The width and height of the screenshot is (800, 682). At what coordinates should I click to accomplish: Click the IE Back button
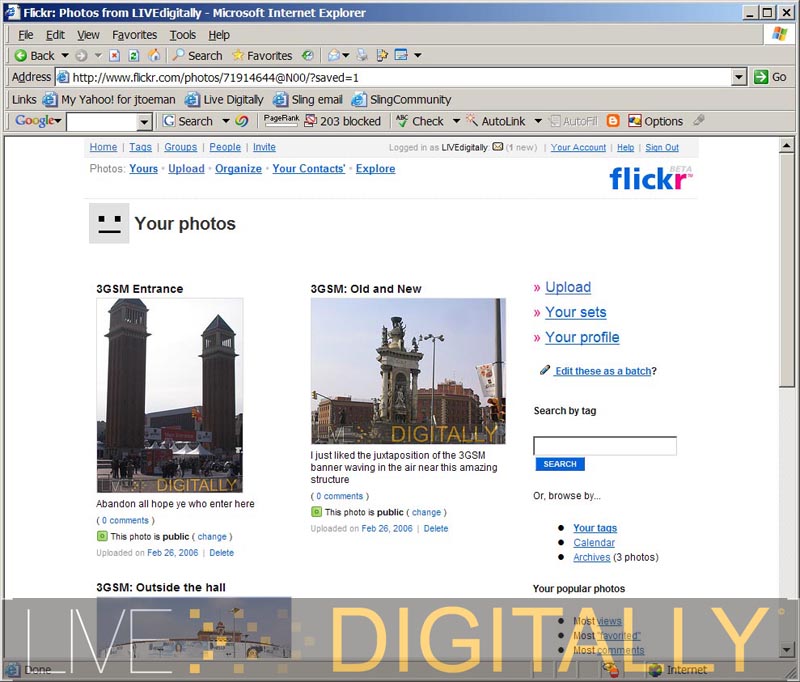(34, 56)
